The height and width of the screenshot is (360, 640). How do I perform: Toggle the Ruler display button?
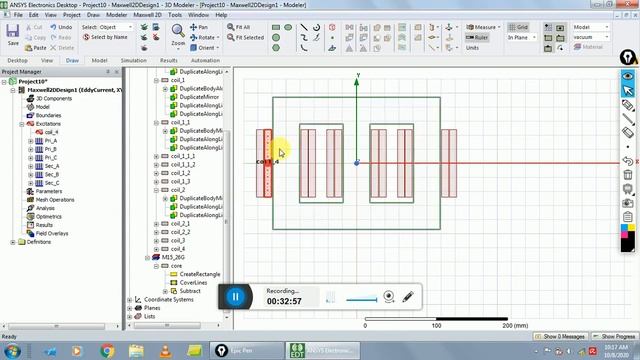pos(477,38)
